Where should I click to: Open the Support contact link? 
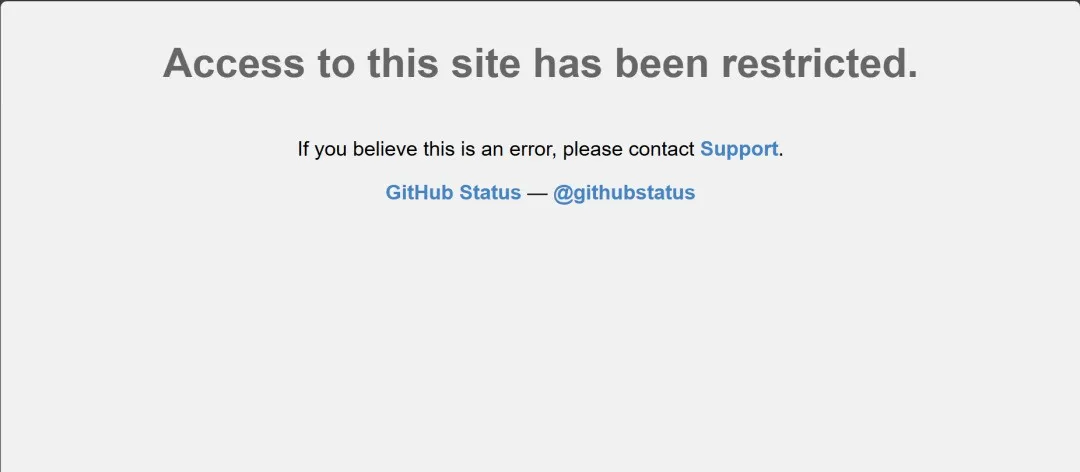pyautogui.click(x=739, y=149)
